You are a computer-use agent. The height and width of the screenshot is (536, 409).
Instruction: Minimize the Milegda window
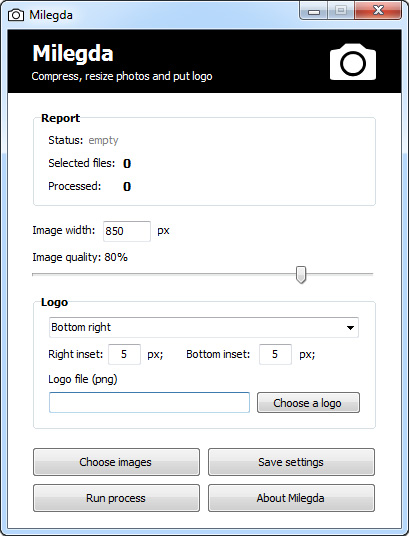[314, 11]
